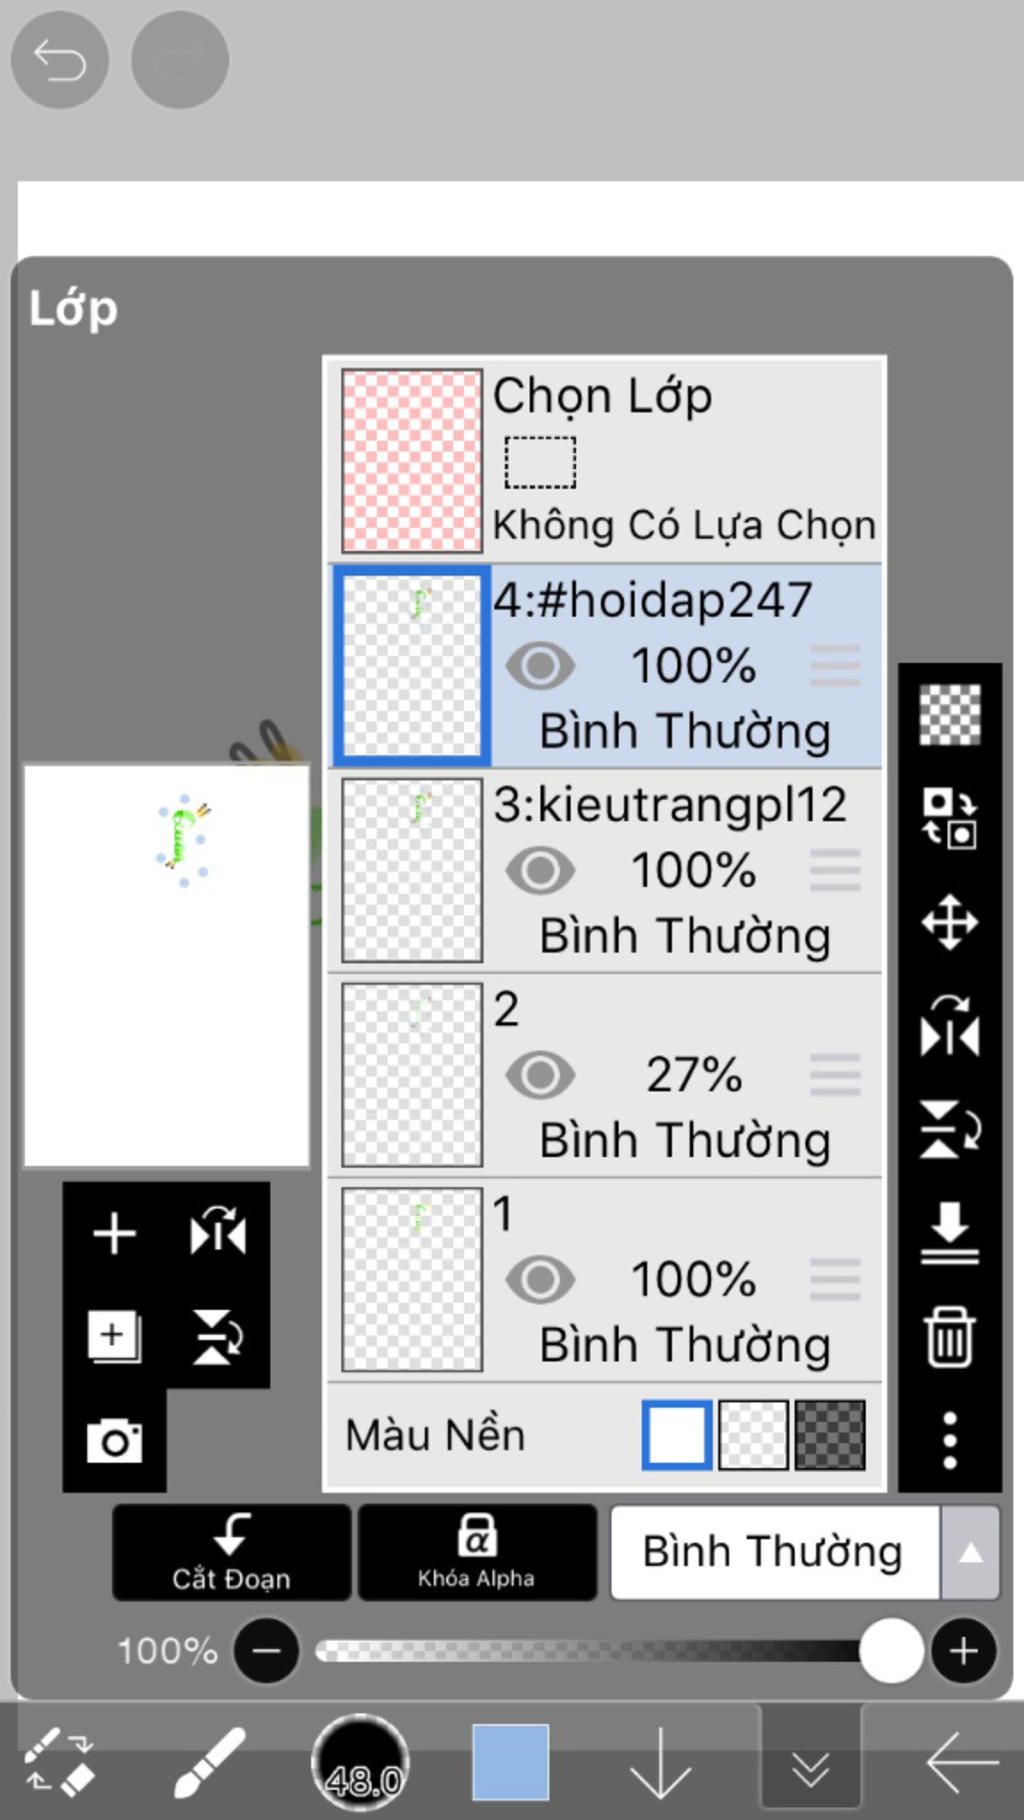
Task: Choose the dark checkered Màu Nền swatch
Action: [829, 1435]
